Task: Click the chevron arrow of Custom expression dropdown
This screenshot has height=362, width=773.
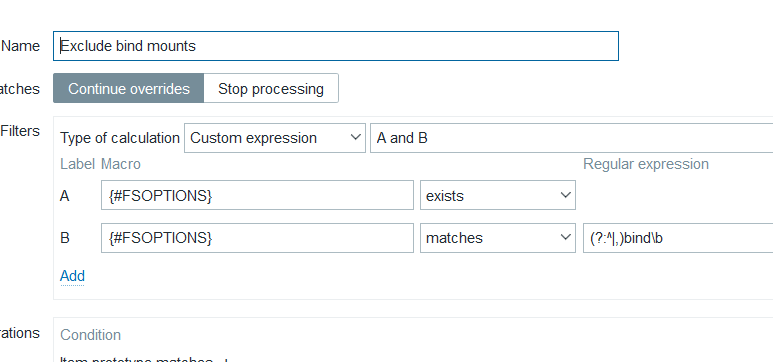Action: pos(355,138)
